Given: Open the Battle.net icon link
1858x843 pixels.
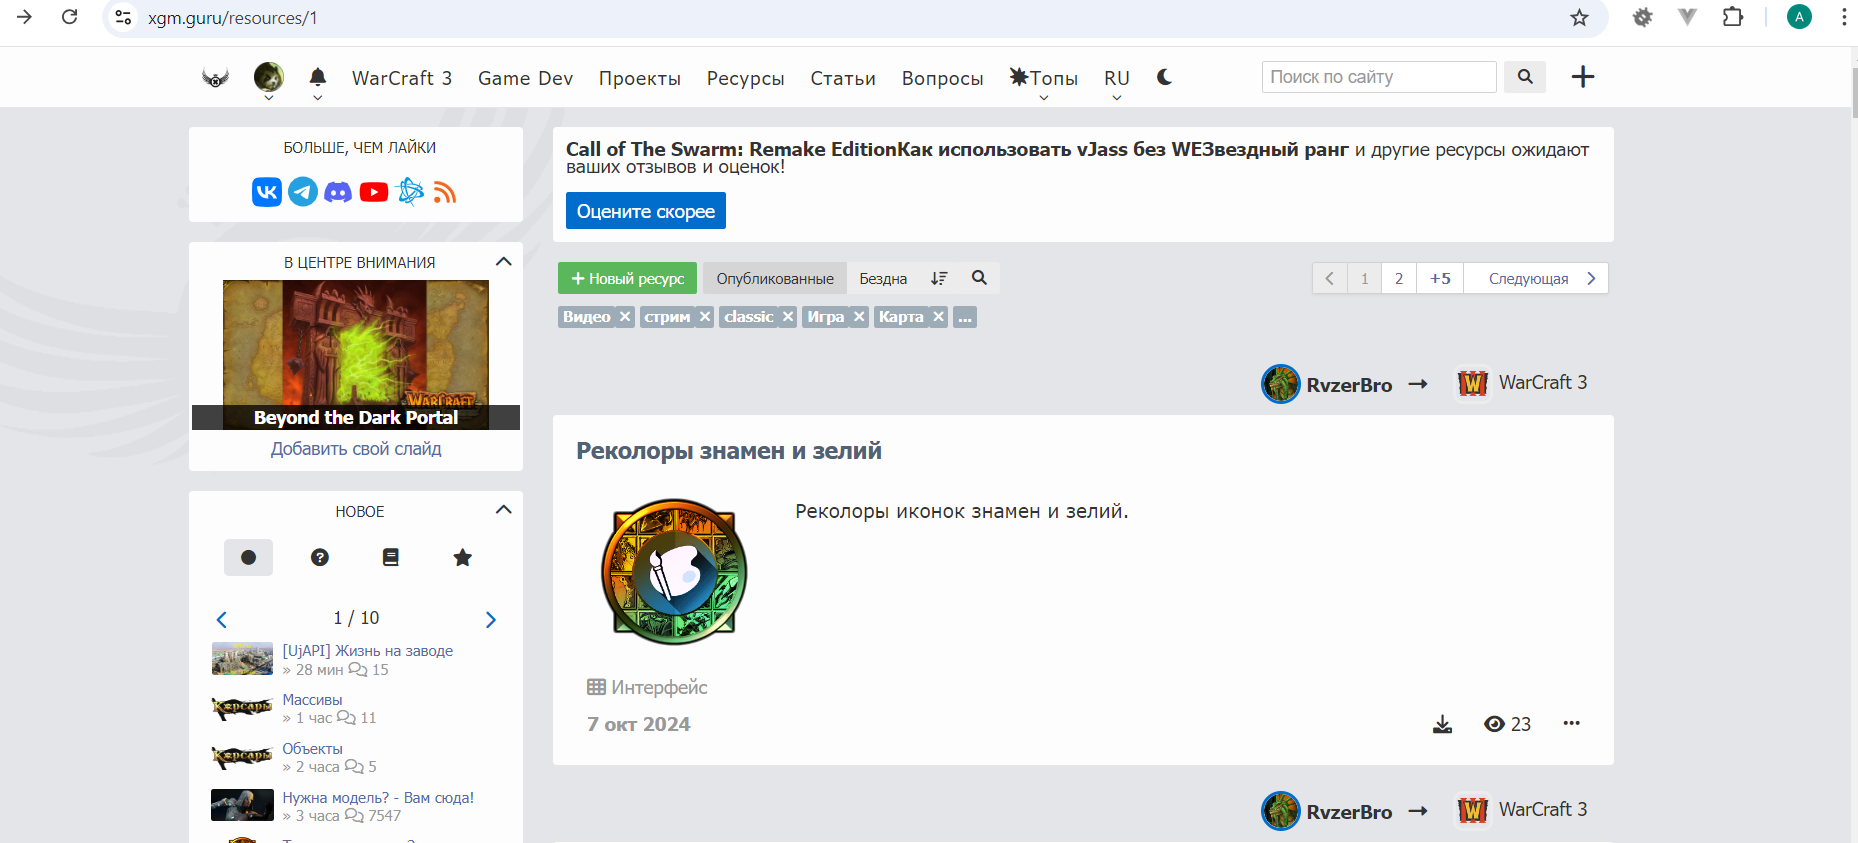Looking at the screenshot, I should (410, 191).
